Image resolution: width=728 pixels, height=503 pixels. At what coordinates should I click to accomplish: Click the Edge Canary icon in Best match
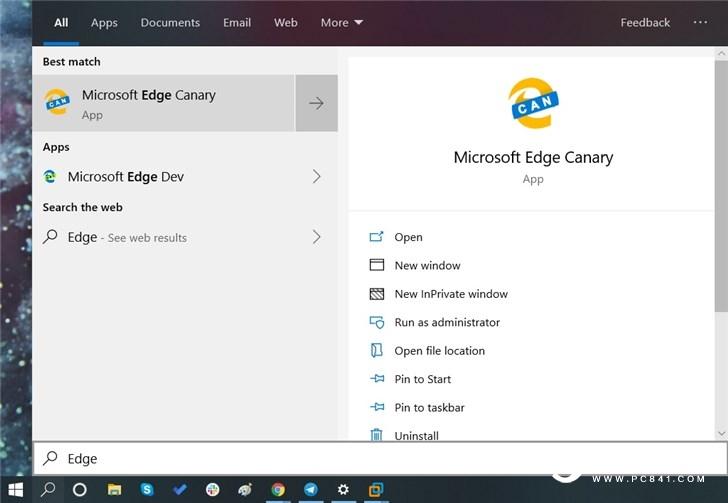(x=57, y=102)
